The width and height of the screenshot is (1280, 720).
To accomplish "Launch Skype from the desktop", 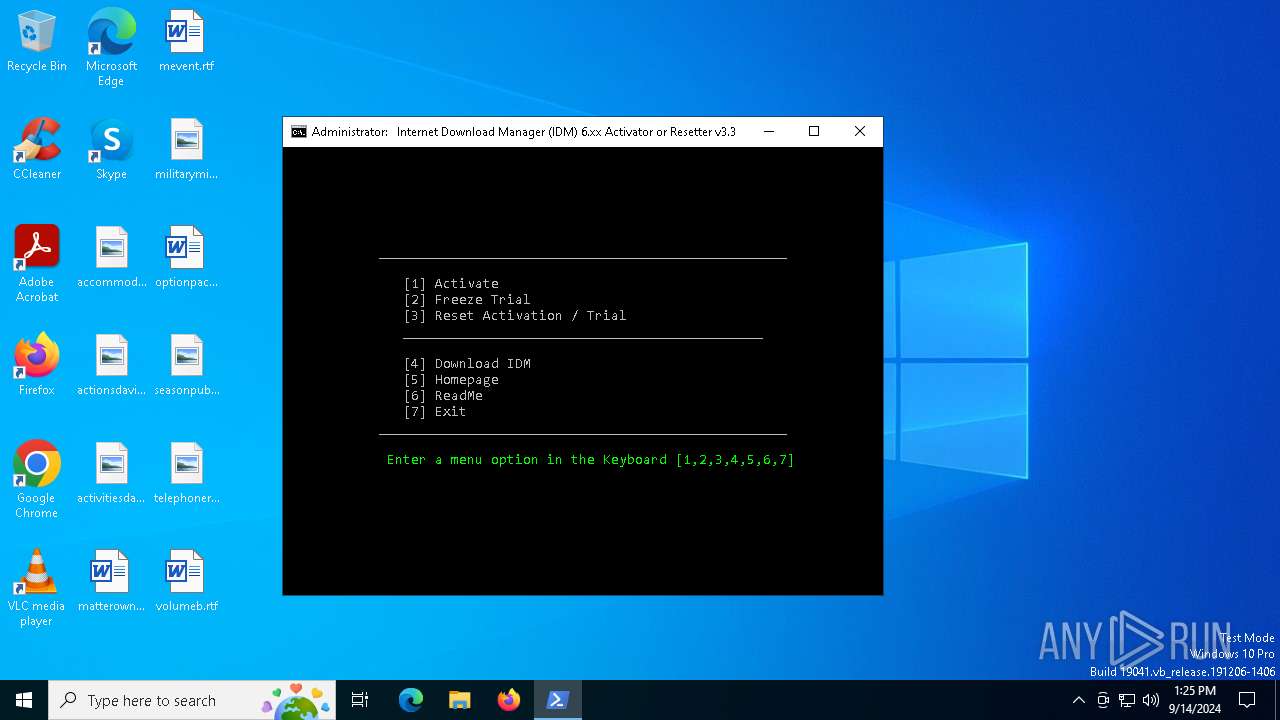I will [x=111, y=149].
